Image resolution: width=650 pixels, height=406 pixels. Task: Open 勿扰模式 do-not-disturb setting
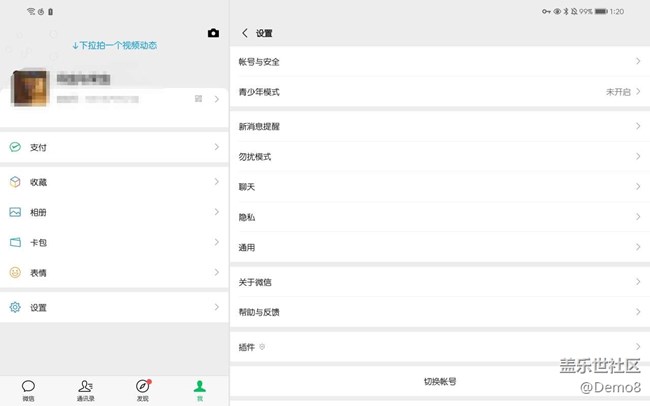[x=440, y=157]
